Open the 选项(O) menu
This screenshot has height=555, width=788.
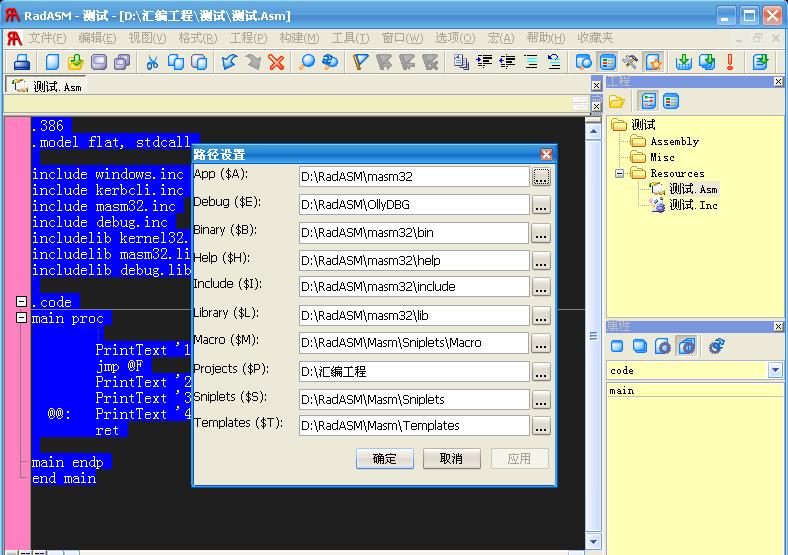point(455,38)
